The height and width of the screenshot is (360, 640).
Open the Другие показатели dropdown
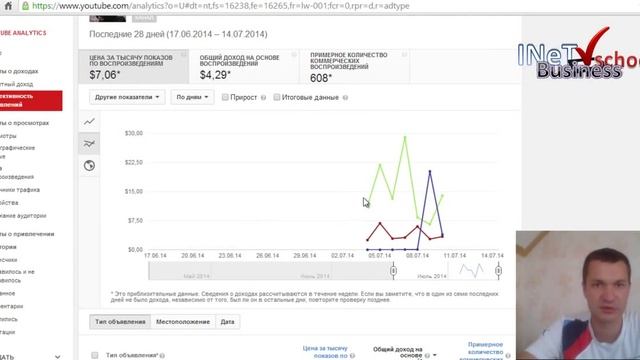tap(127, 97)
